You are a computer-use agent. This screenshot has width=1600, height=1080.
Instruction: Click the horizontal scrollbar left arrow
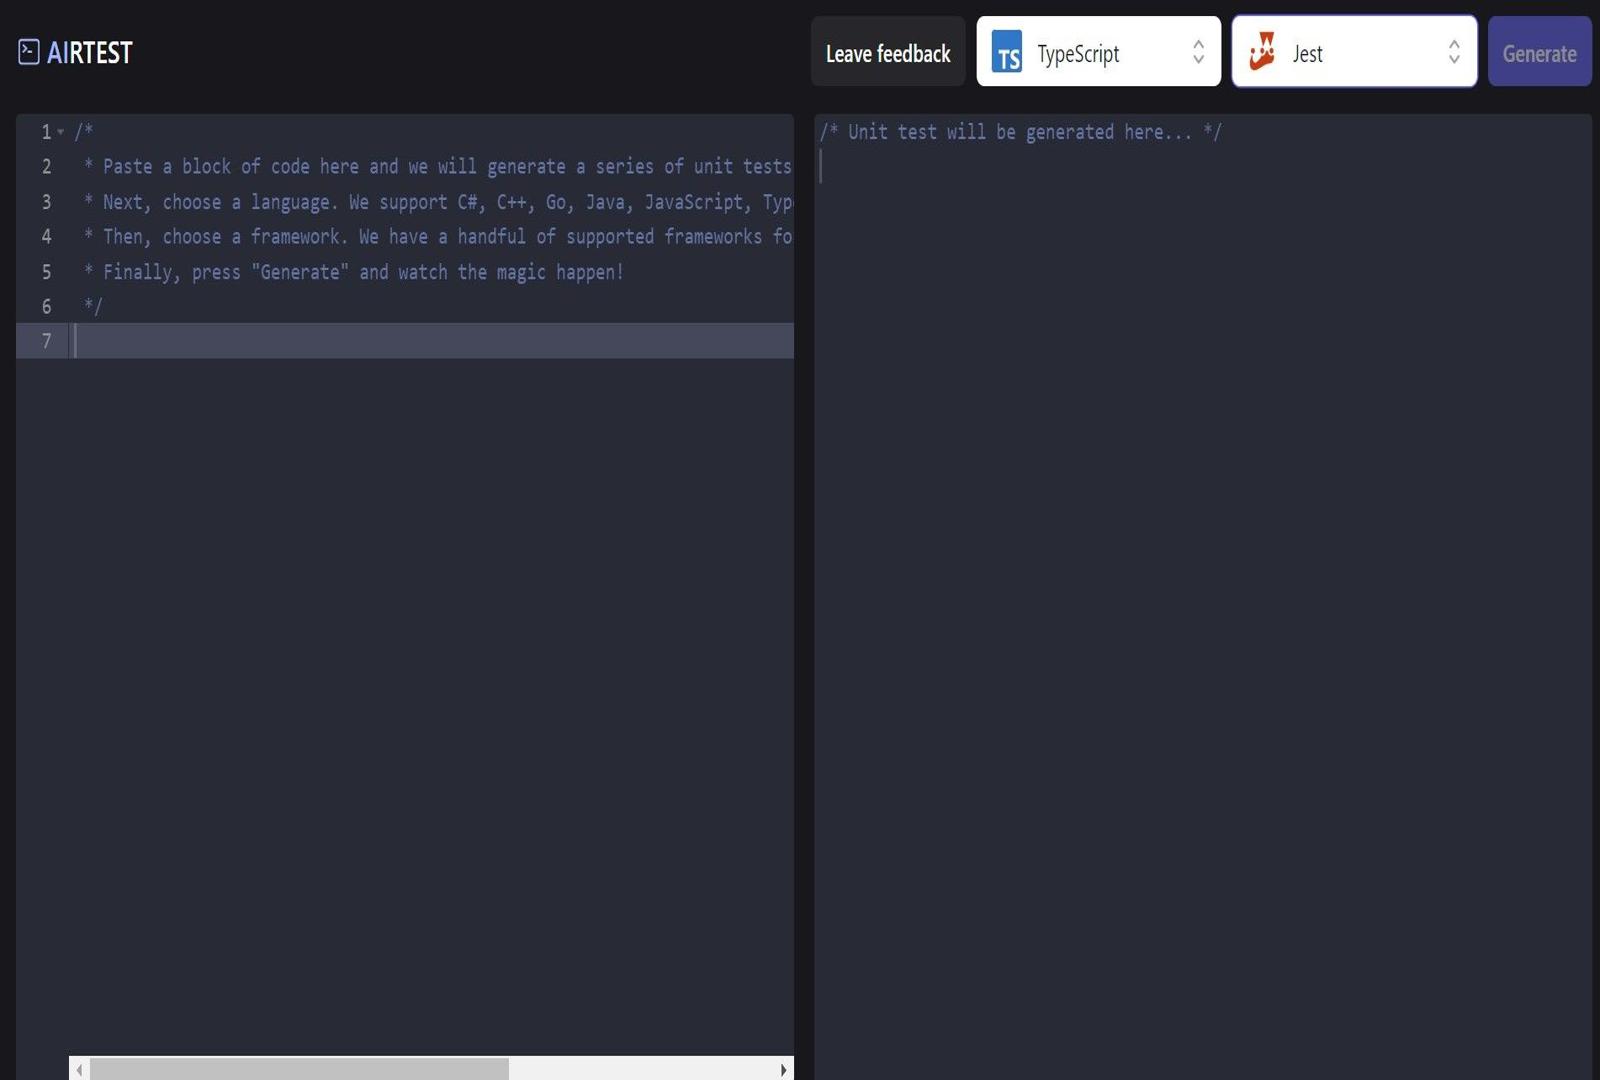pos(79,1069)
